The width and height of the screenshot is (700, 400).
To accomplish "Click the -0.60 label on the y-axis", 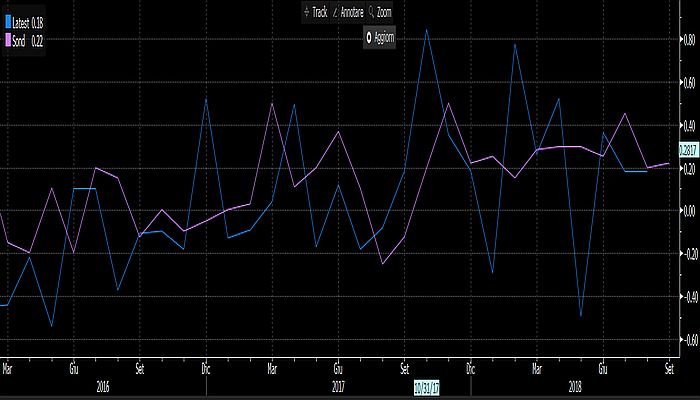I will (688, 340).
